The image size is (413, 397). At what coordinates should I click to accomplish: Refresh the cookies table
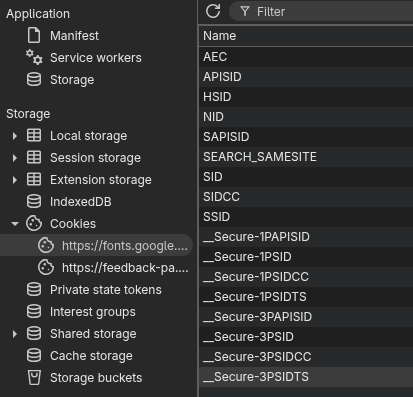tap(213, 11)
